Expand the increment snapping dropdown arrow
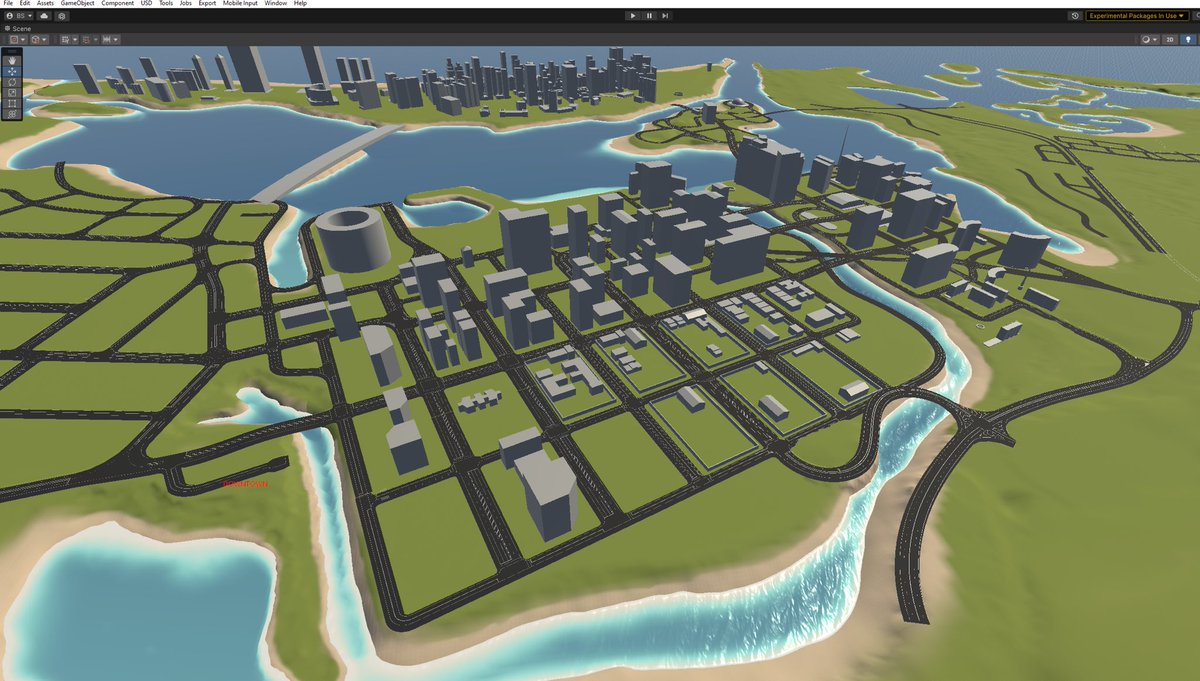 click(x=116, y=40)
